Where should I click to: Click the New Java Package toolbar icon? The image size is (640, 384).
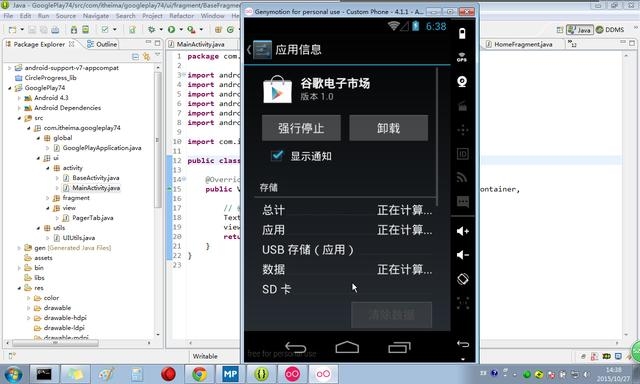[218, 29]
